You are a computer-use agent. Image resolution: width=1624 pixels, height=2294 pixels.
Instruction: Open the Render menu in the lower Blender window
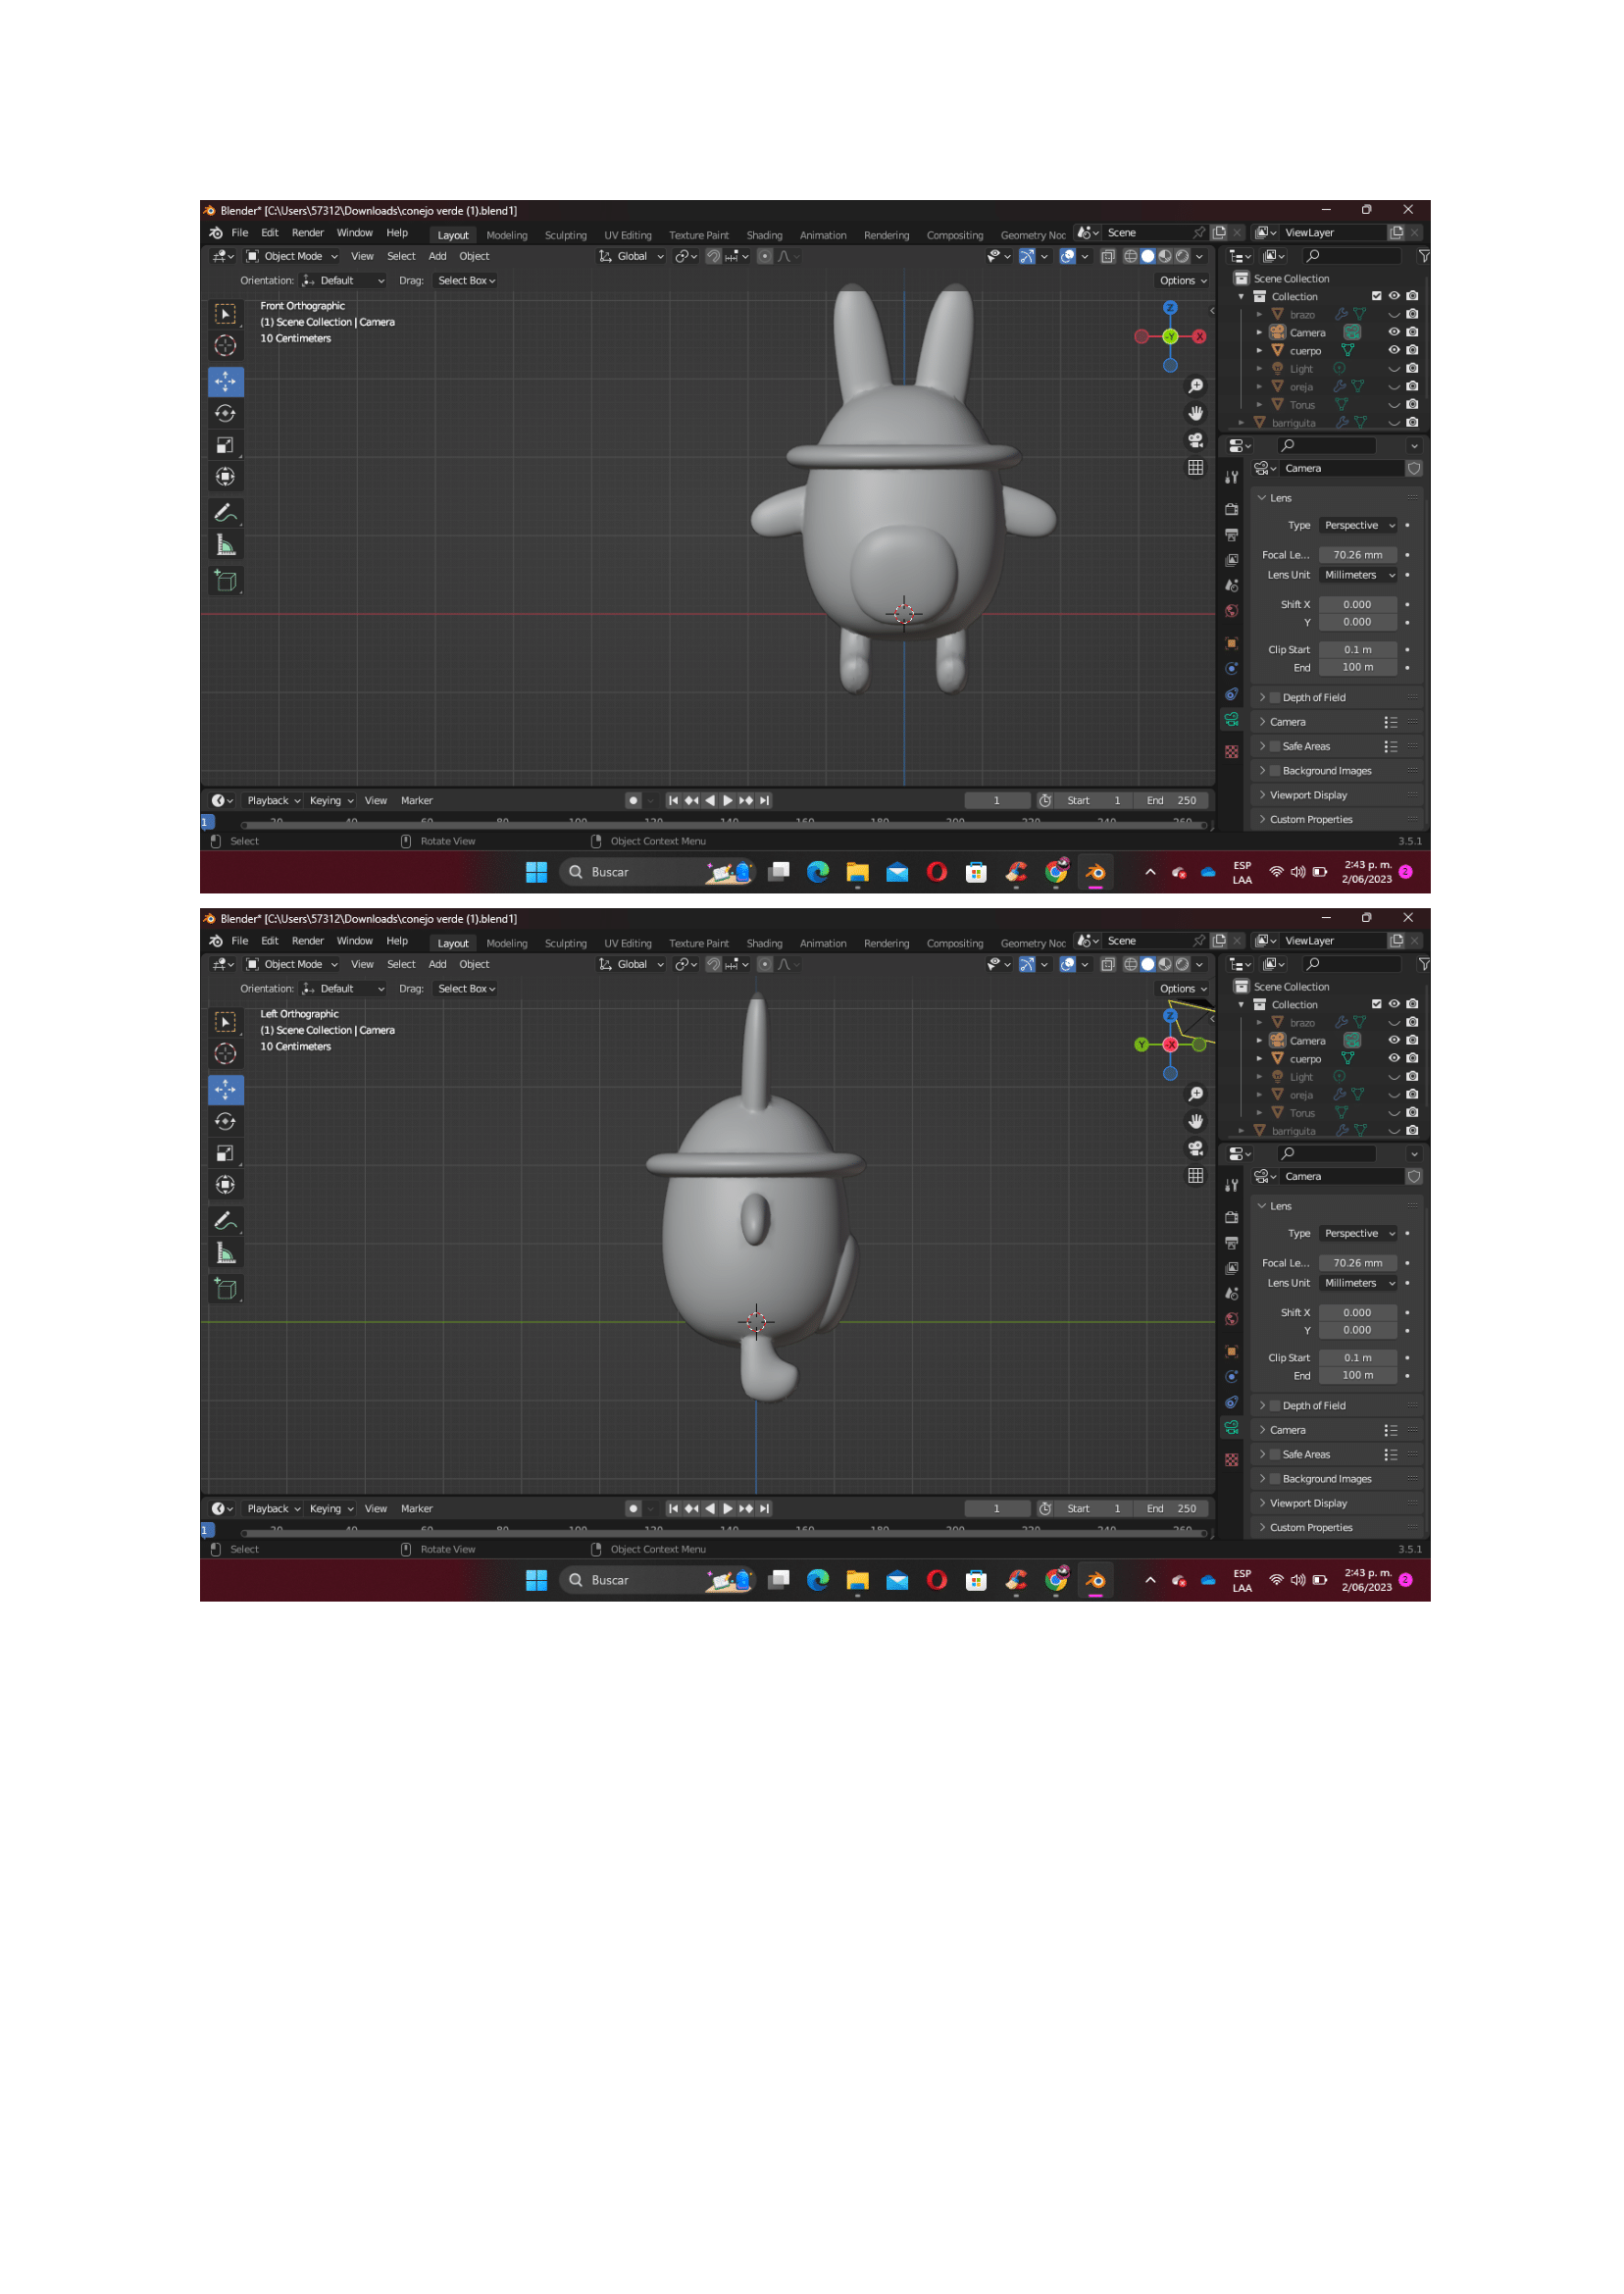point(307,941)
